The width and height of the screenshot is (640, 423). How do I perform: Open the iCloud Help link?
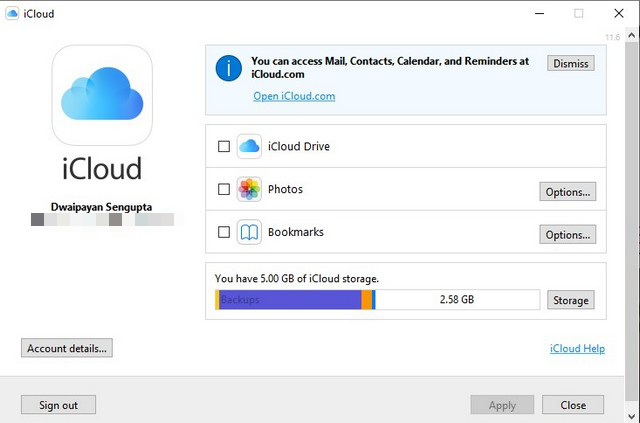click(577, 349)
